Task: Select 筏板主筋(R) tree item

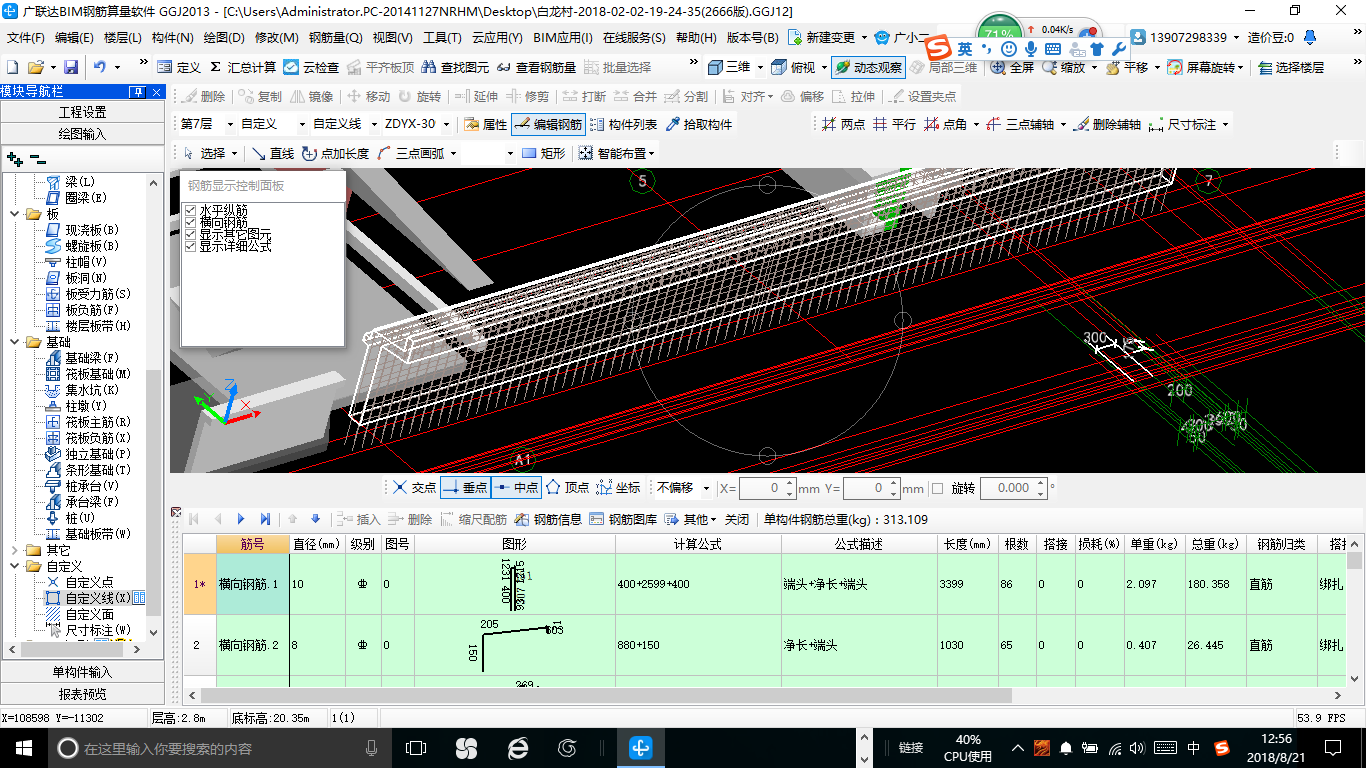Action: 88,422
